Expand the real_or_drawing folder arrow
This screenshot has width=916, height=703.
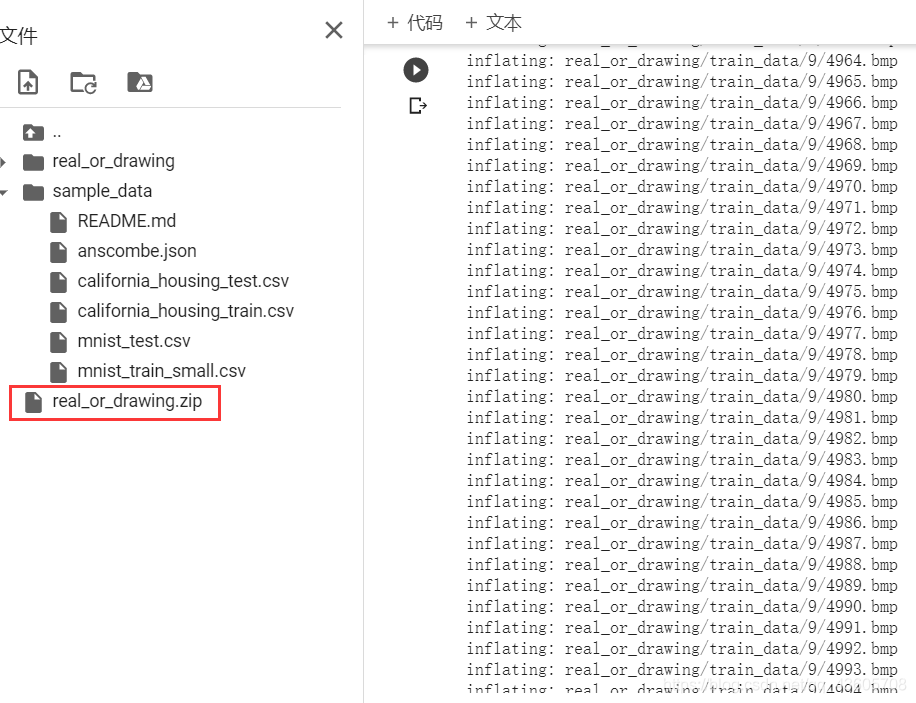(x=4, y=162)
